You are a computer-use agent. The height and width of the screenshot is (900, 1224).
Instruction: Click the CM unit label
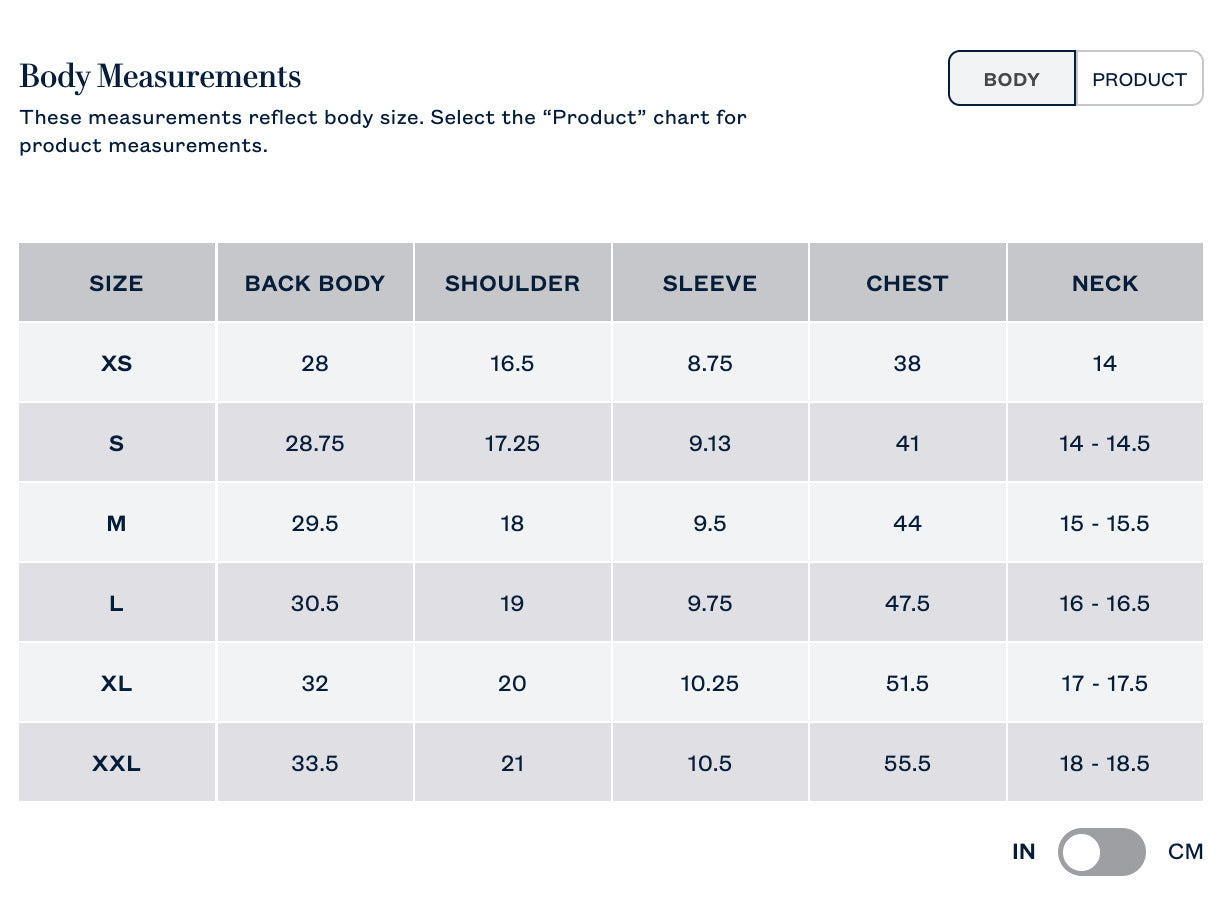(x=1185, y=852)
